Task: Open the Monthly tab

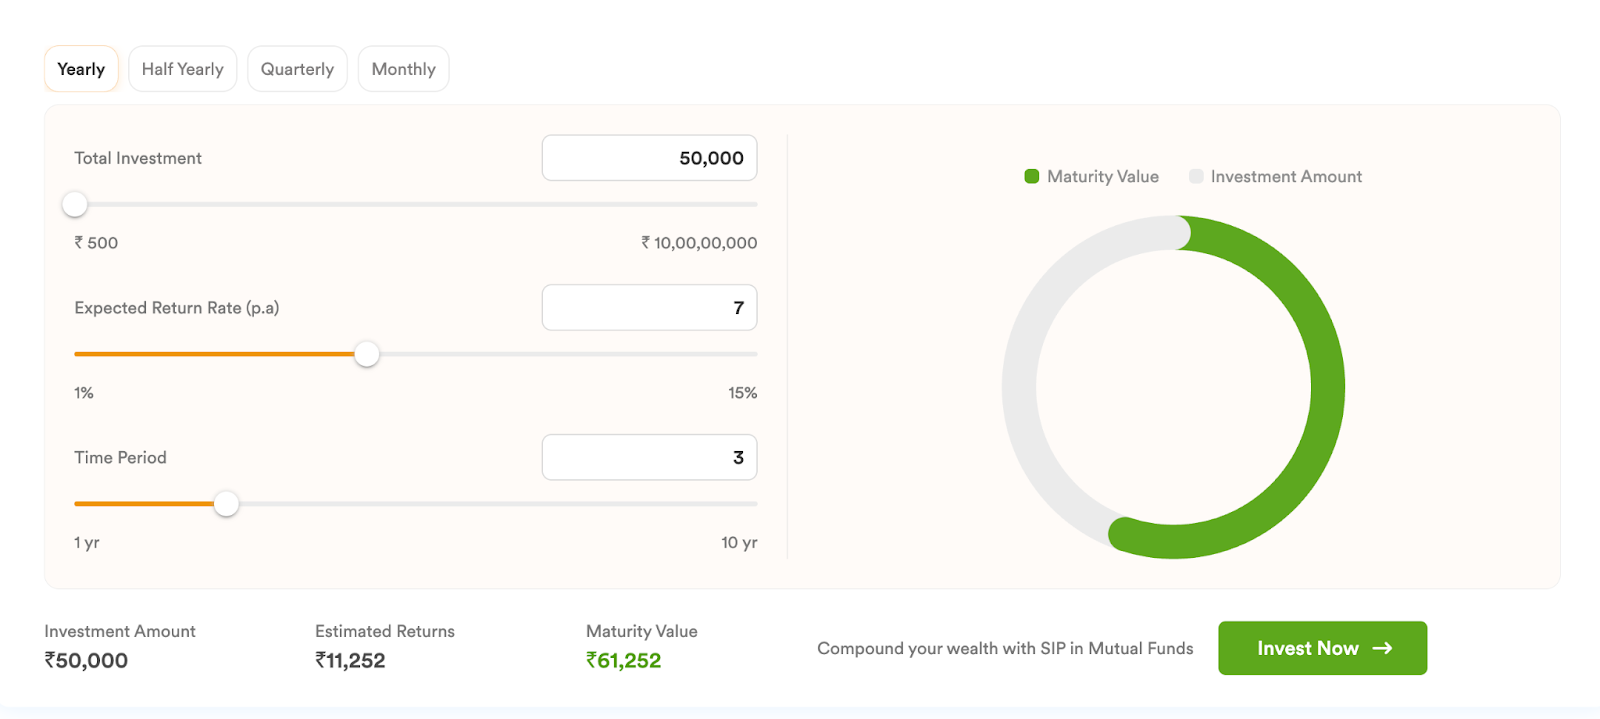Action: [x=403, y=69]
